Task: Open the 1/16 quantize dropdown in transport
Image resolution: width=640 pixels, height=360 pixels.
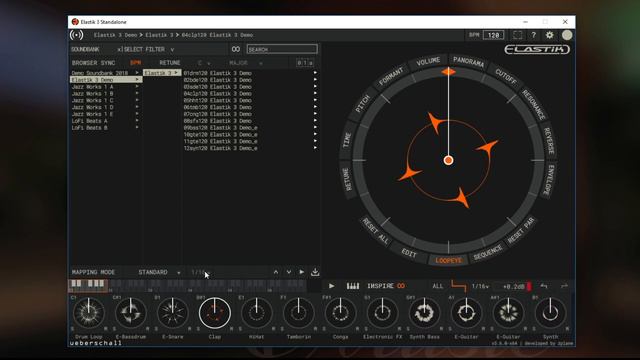Action: [x=480, y=286]
